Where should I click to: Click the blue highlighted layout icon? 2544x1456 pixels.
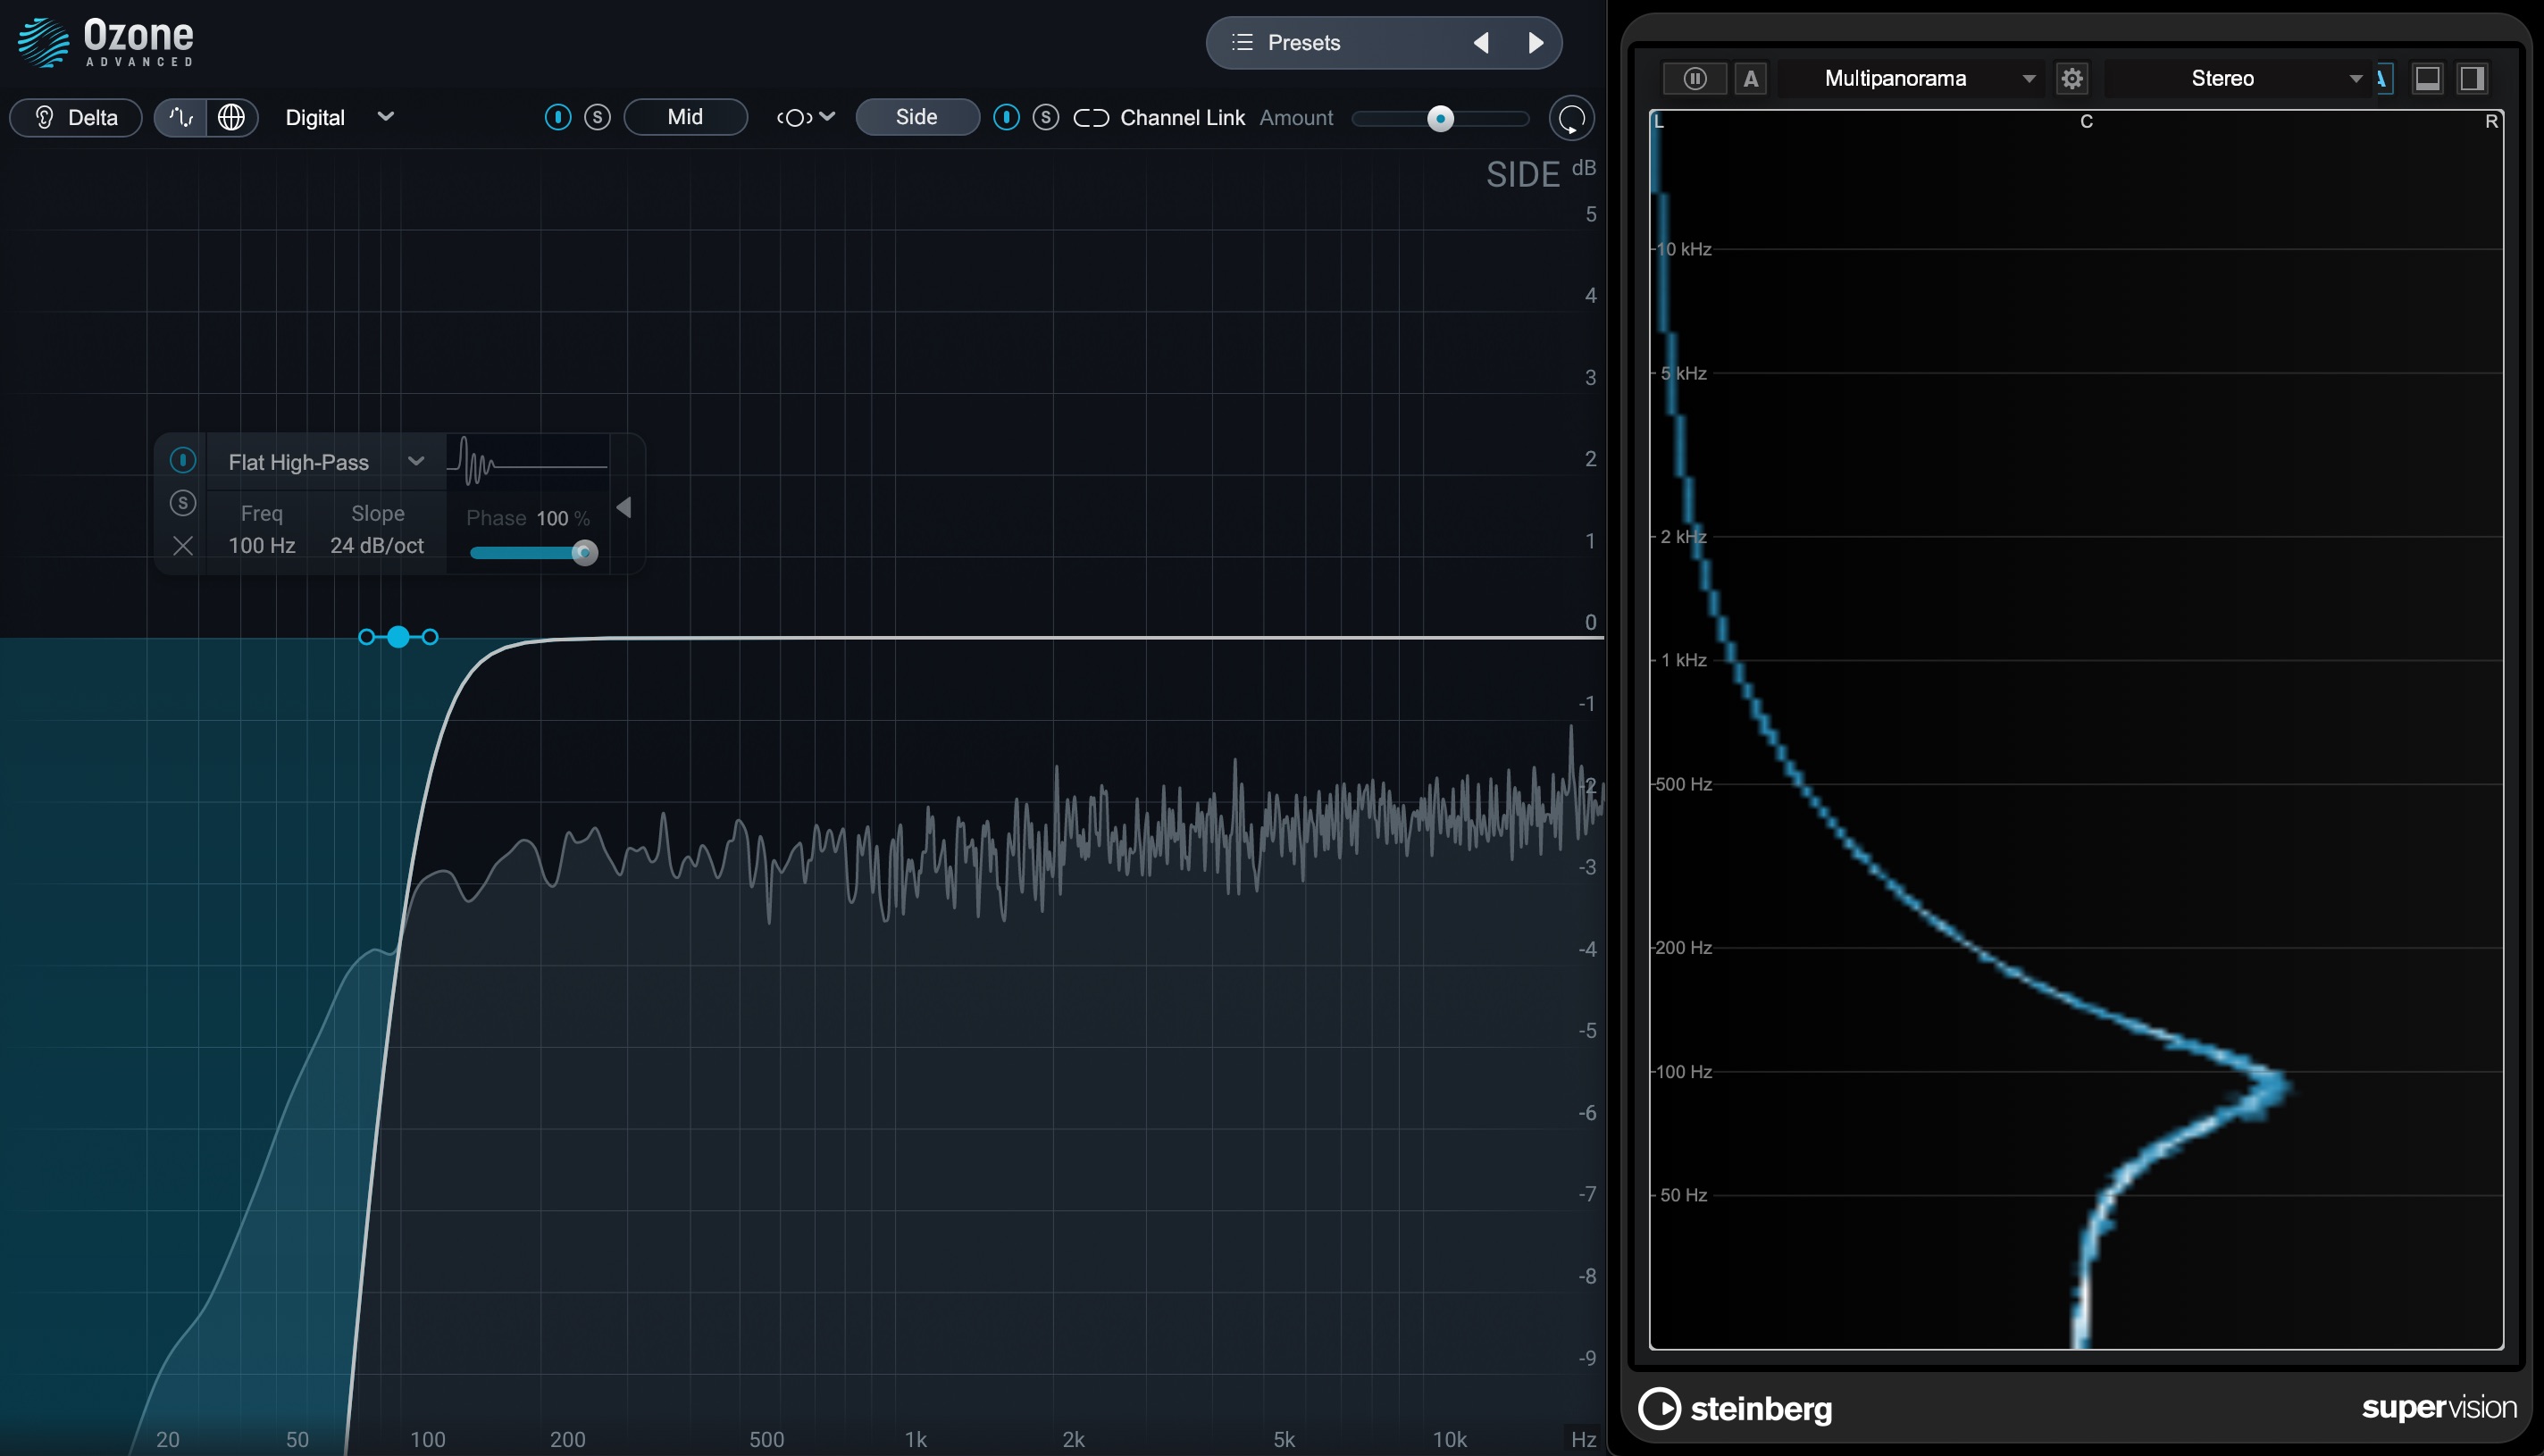(x=2384, y=78)
